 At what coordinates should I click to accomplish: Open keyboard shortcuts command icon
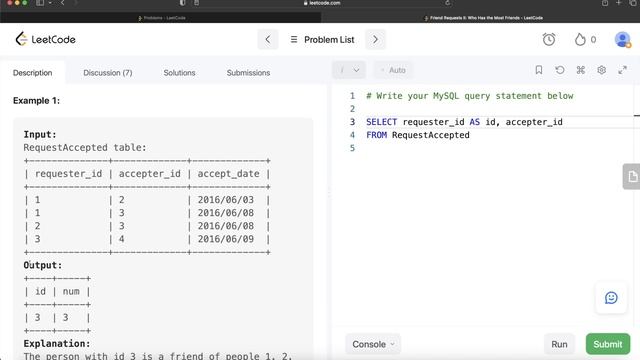point(580,70)
